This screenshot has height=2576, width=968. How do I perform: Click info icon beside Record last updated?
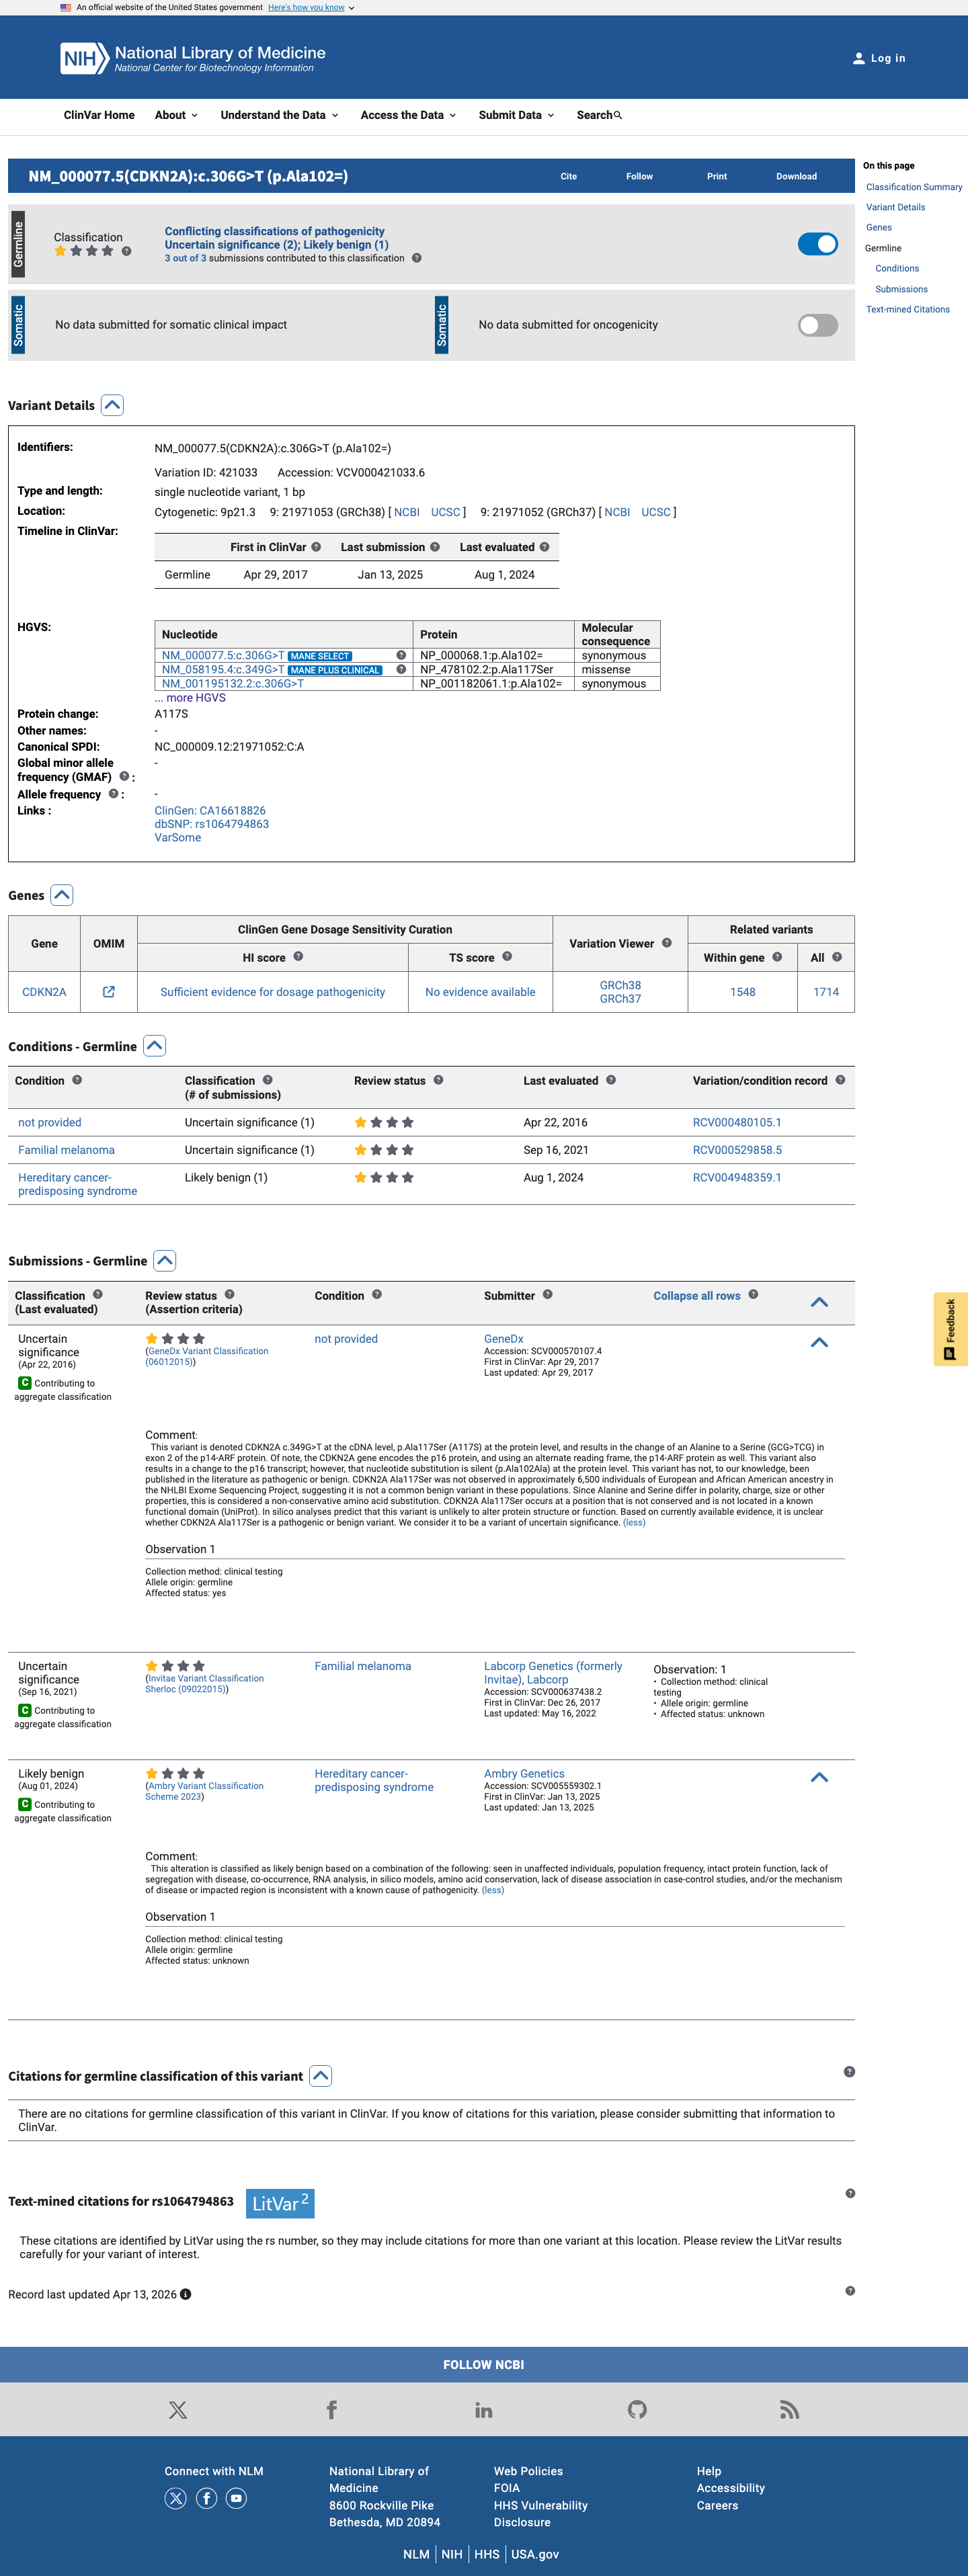coord(185,2295)
